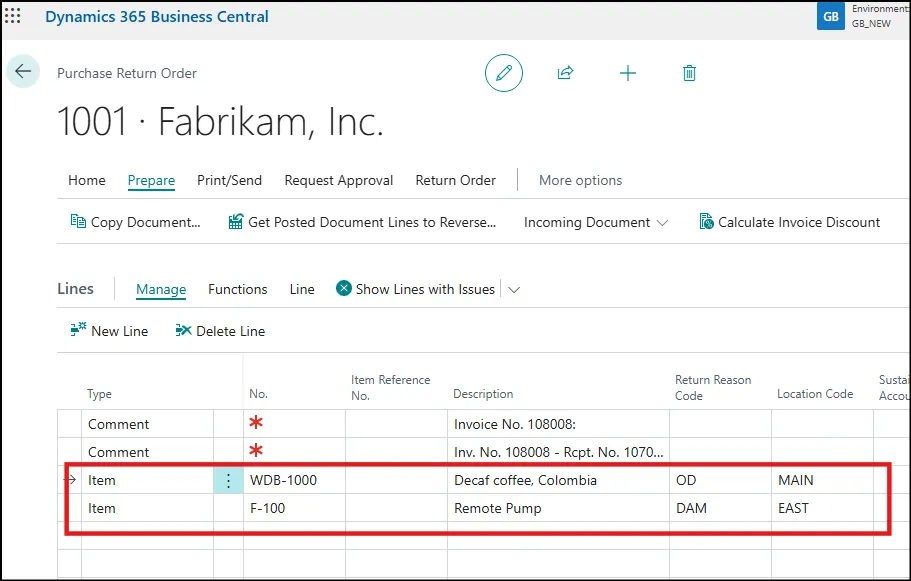Show More options menu
The width and height of the screenshot is (911, 581).
point(580,180)
